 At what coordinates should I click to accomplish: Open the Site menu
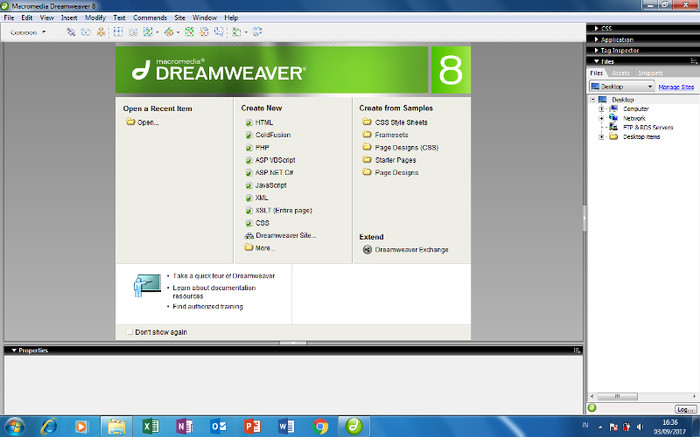pos(179,18)
